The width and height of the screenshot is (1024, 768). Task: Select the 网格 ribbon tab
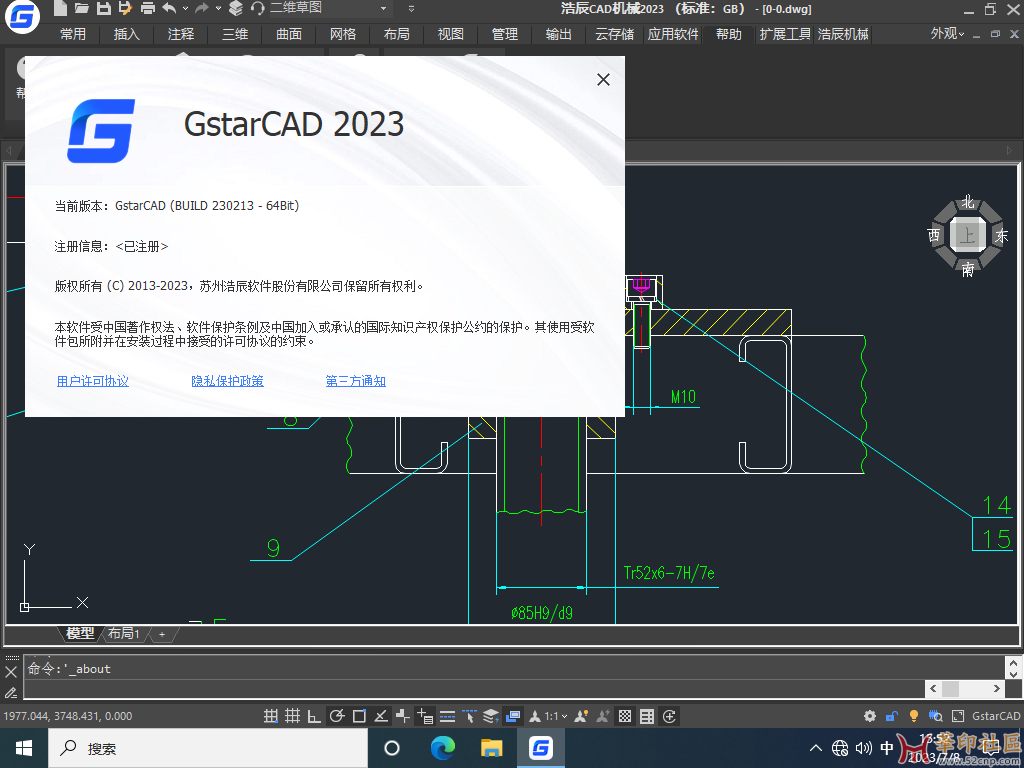[343, 34]
